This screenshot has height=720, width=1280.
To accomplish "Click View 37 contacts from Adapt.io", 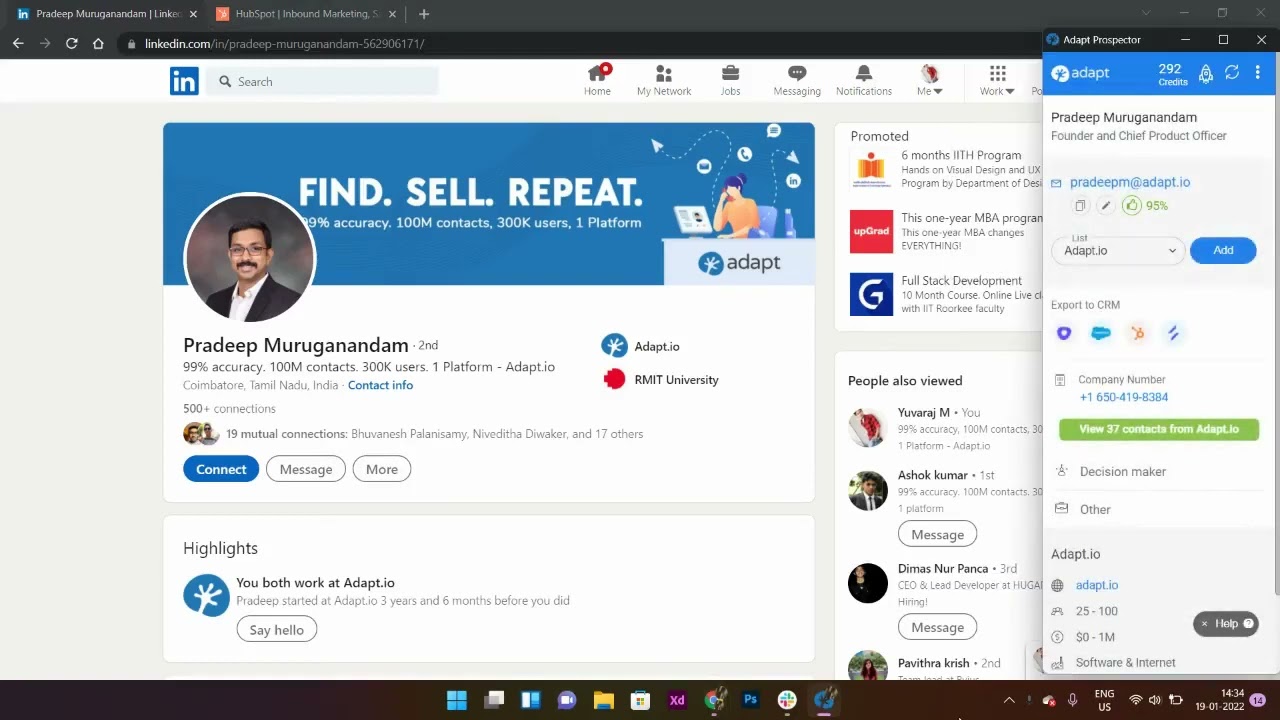I will click(x=1159, y=429).
